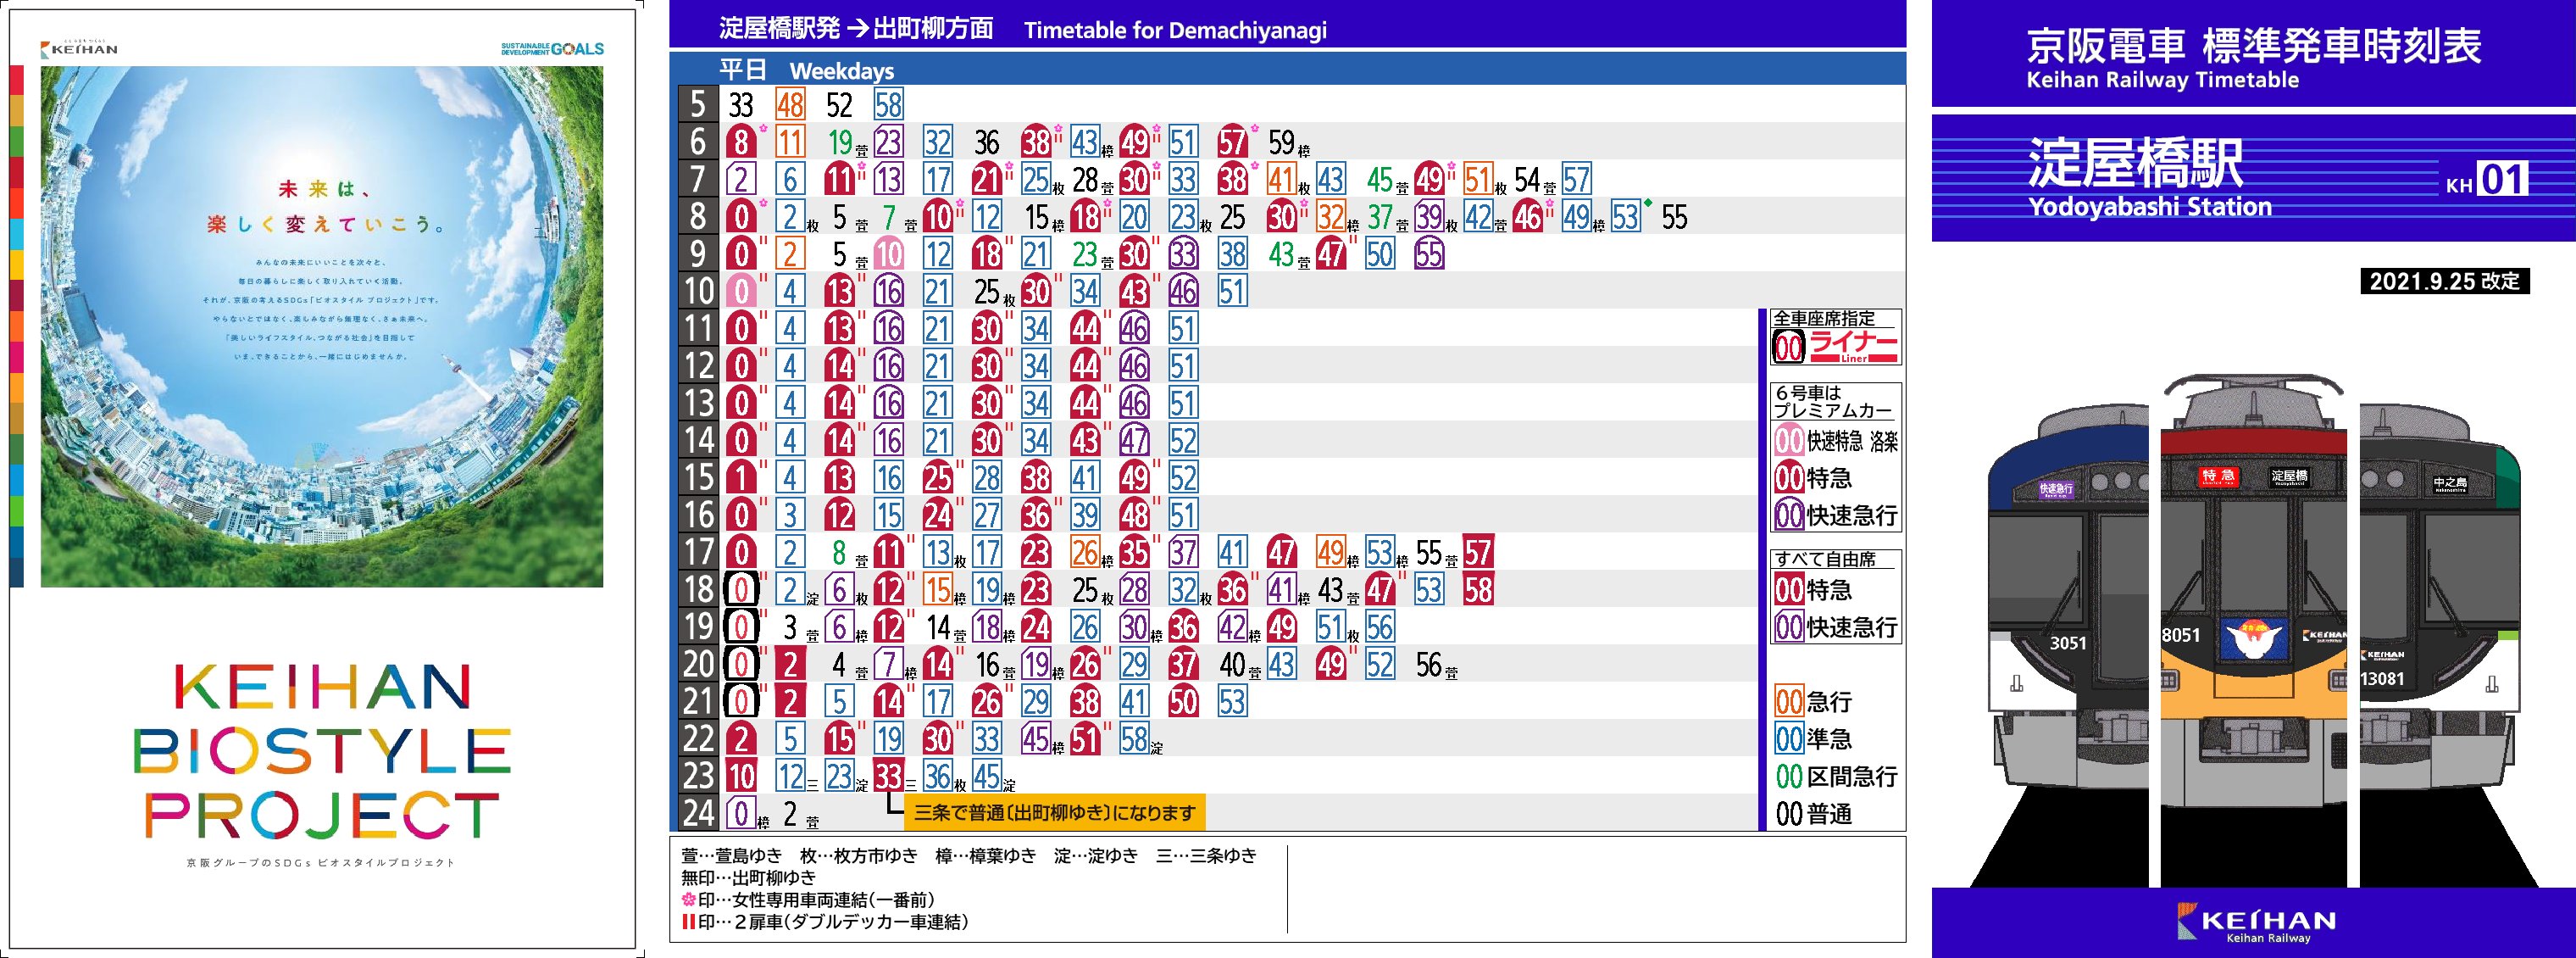
Task: Click the pink 10 in the hour 9 row
Action: (888, 254)
